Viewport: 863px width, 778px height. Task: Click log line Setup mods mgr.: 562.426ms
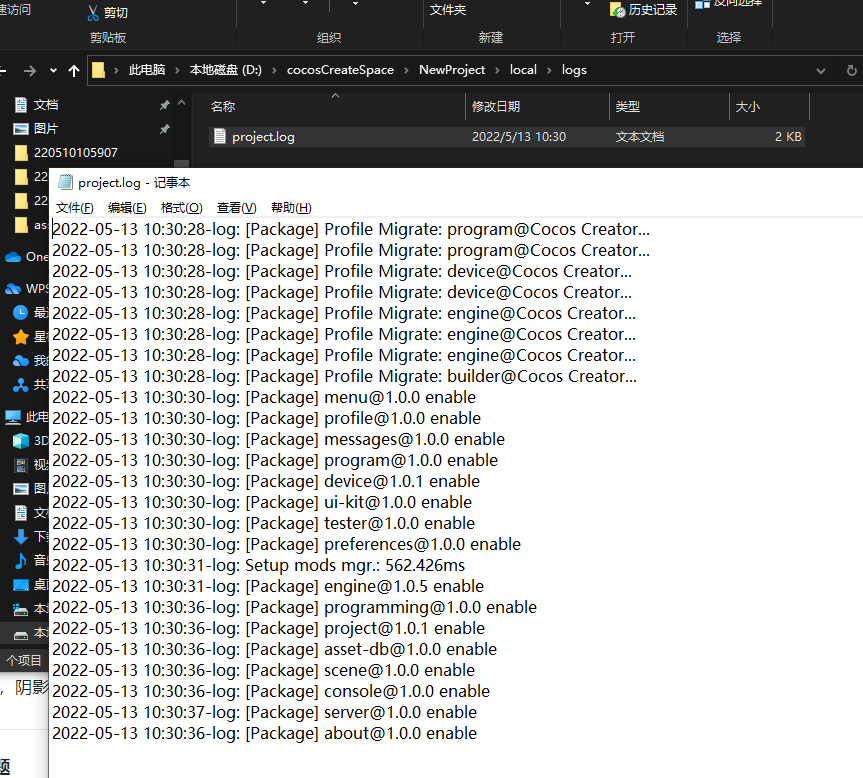tap(259, 565)
